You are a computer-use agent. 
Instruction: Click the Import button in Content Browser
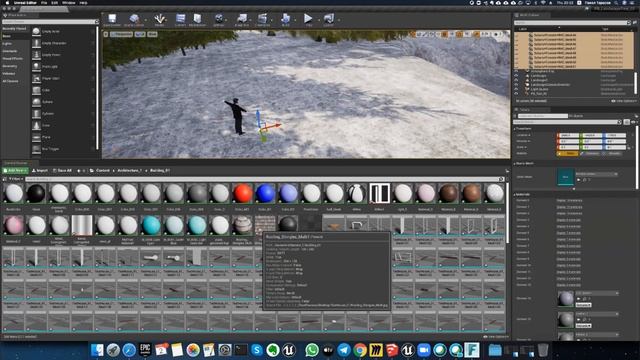tap(40, 170)
